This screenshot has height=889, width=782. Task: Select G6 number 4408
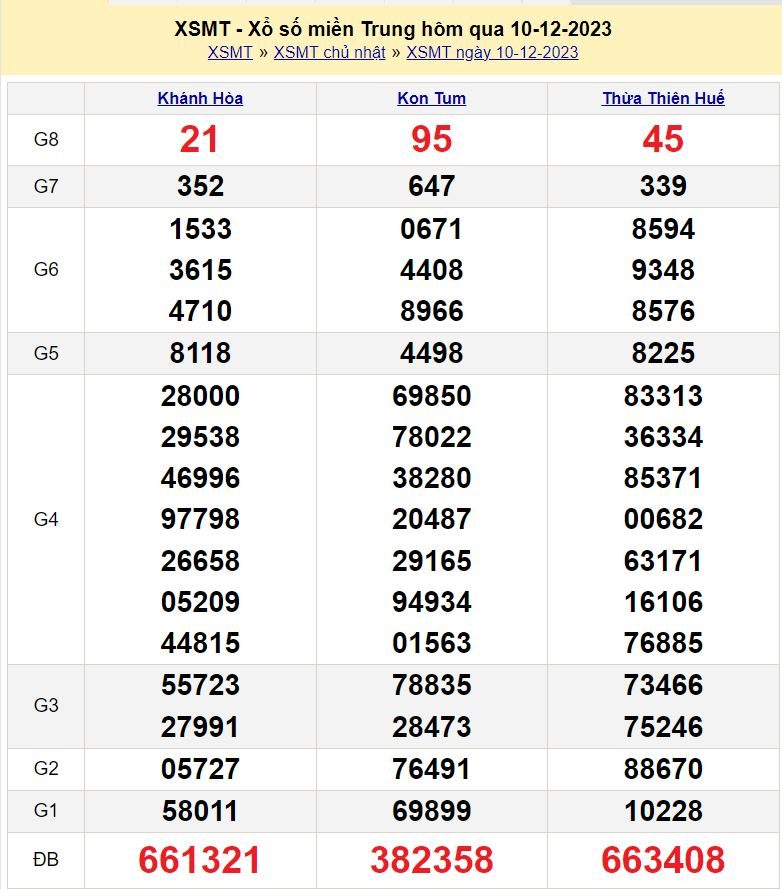432,270
